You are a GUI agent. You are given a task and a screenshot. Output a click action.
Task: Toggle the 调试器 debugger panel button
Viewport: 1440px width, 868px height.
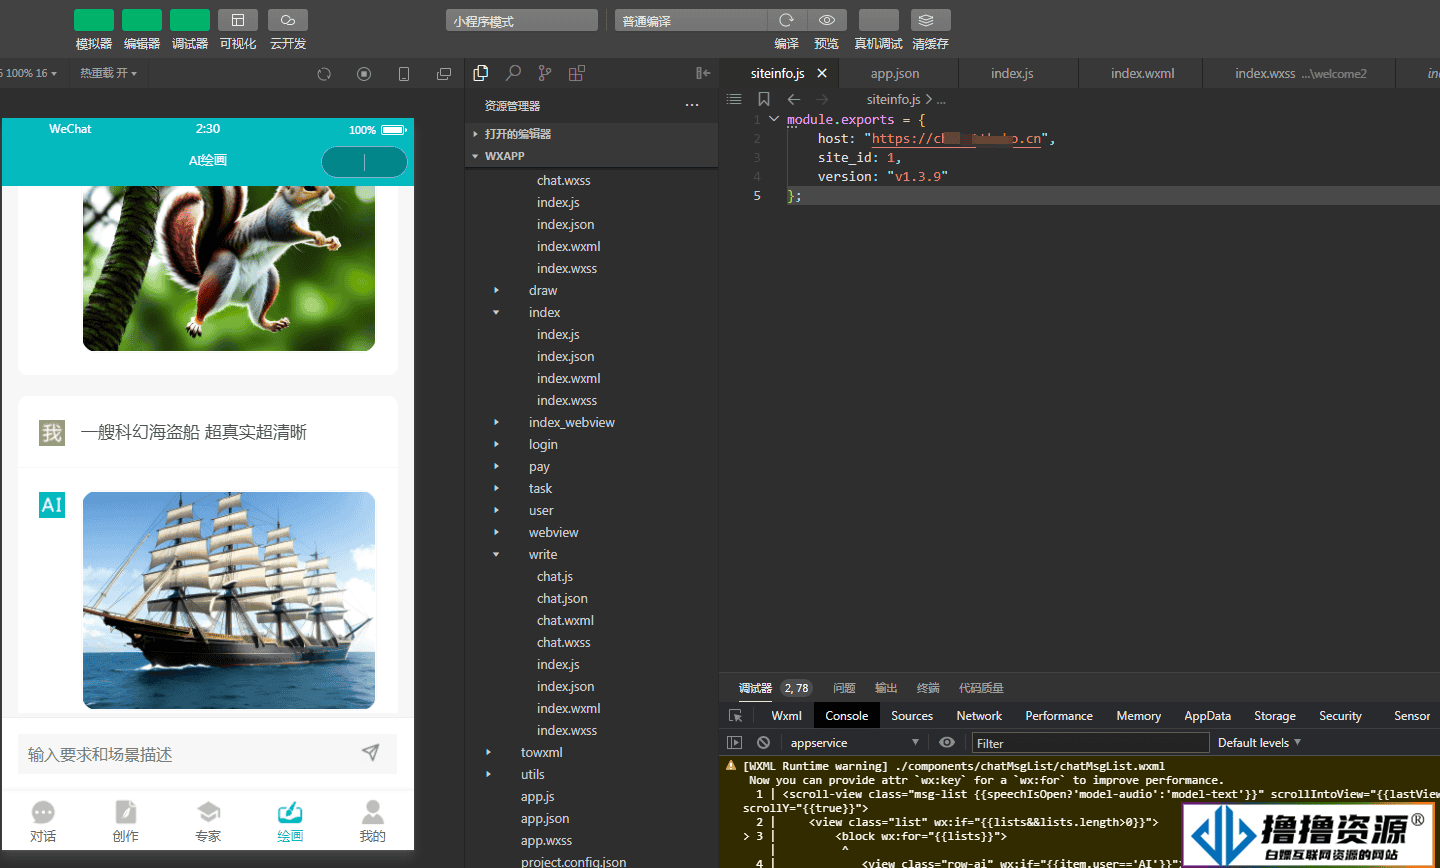pyautogui.click(x=190, y=20)
